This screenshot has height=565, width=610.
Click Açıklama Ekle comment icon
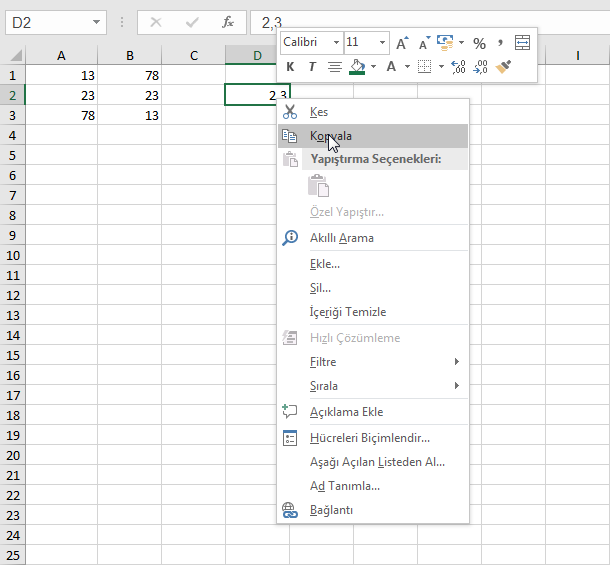pyautogui.click(x=290, y=412)
